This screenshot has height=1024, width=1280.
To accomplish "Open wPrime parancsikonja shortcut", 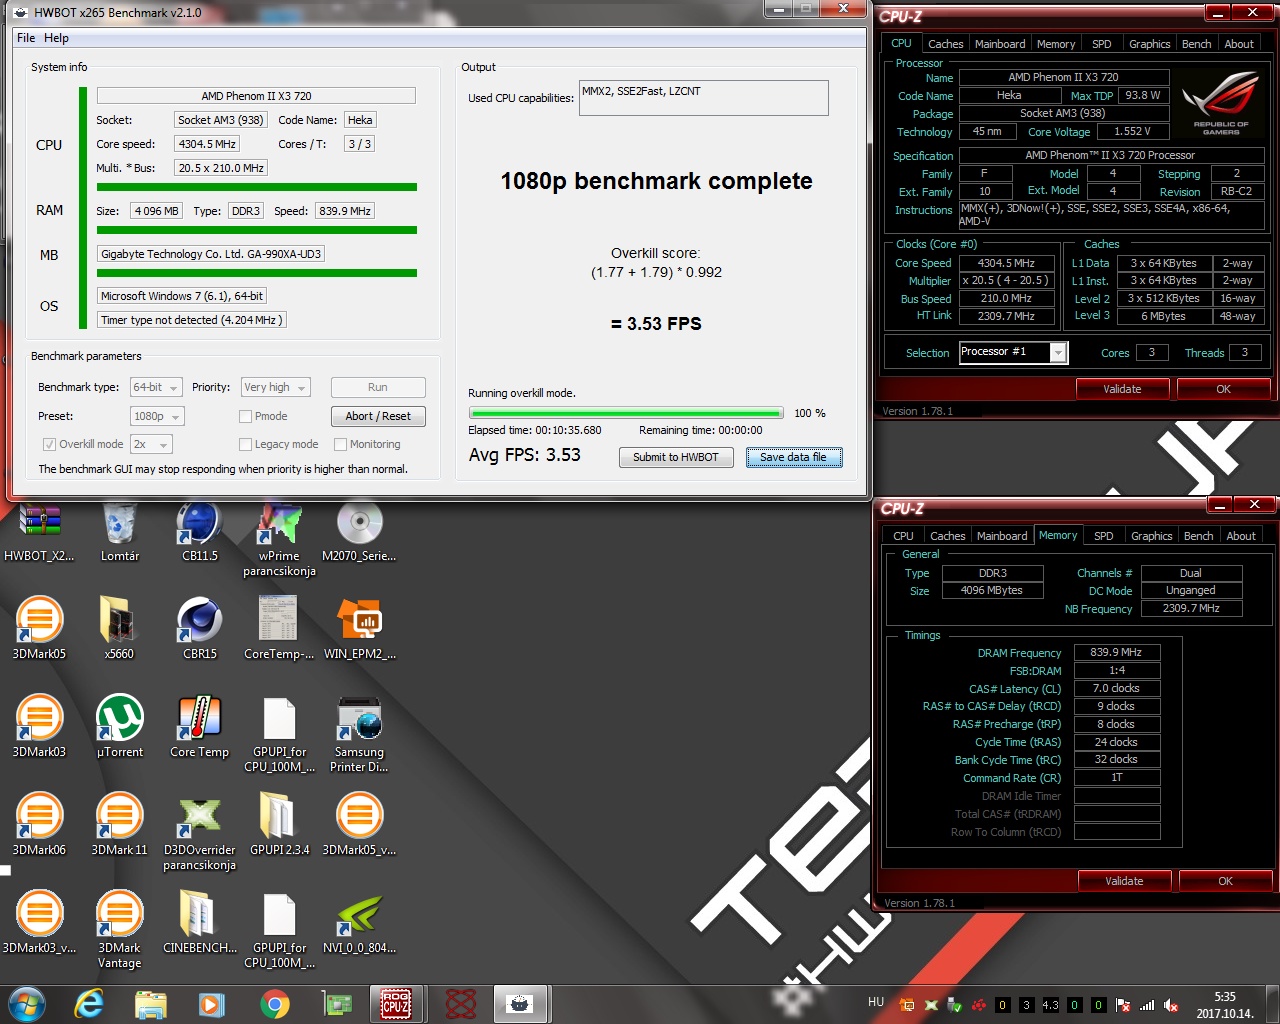I will 280,540.
